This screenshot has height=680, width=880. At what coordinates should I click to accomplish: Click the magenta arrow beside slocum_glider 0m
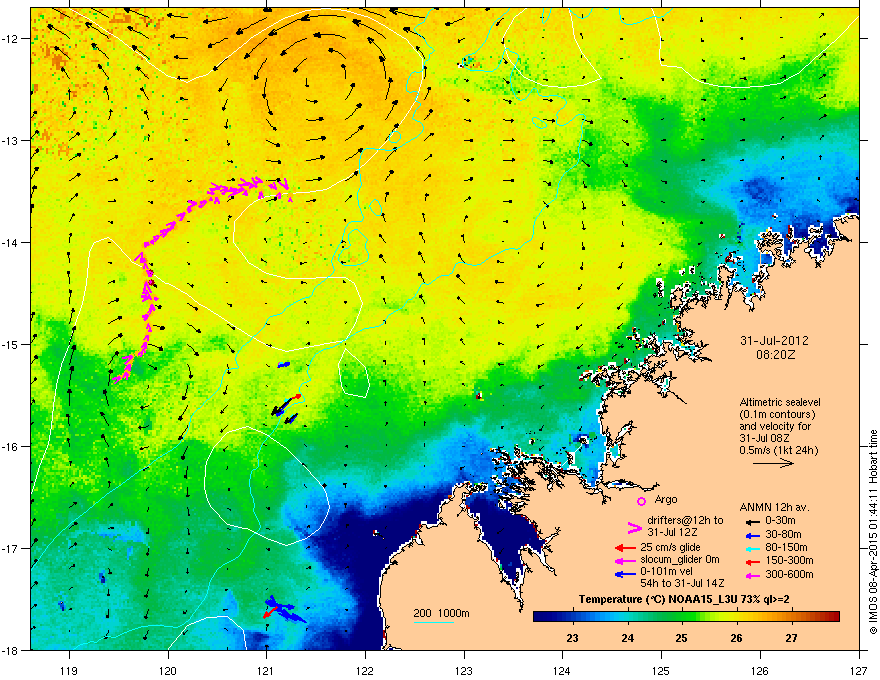pyautogui.click(x=625, y=560)
